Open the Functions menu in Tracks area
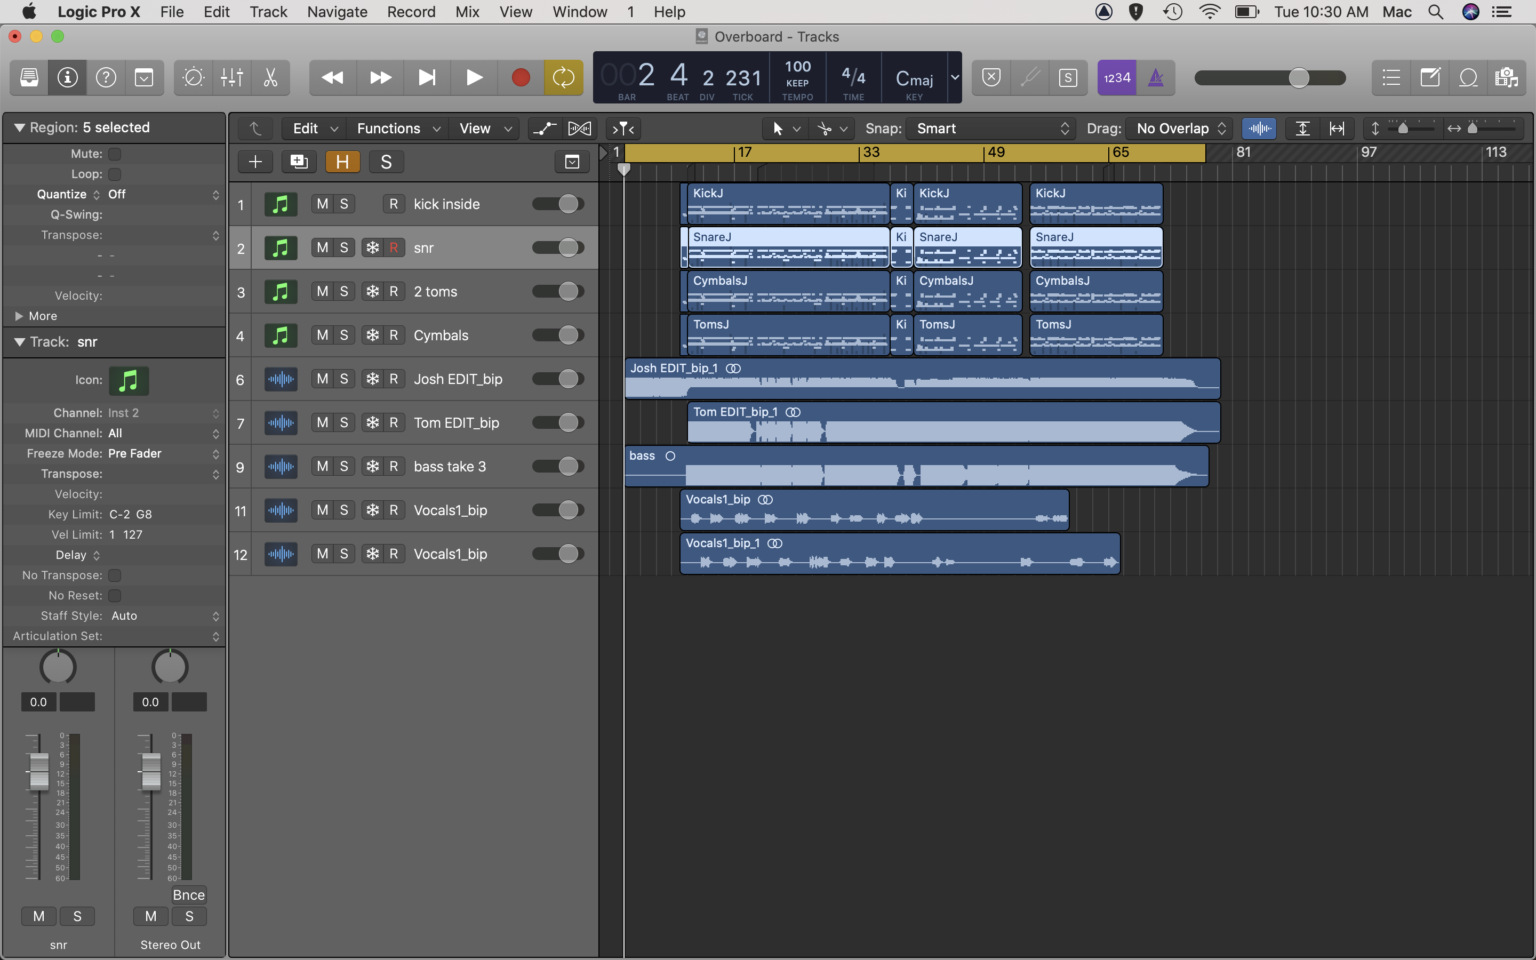This screenshot has width=1536, height=960. (390, 128)
